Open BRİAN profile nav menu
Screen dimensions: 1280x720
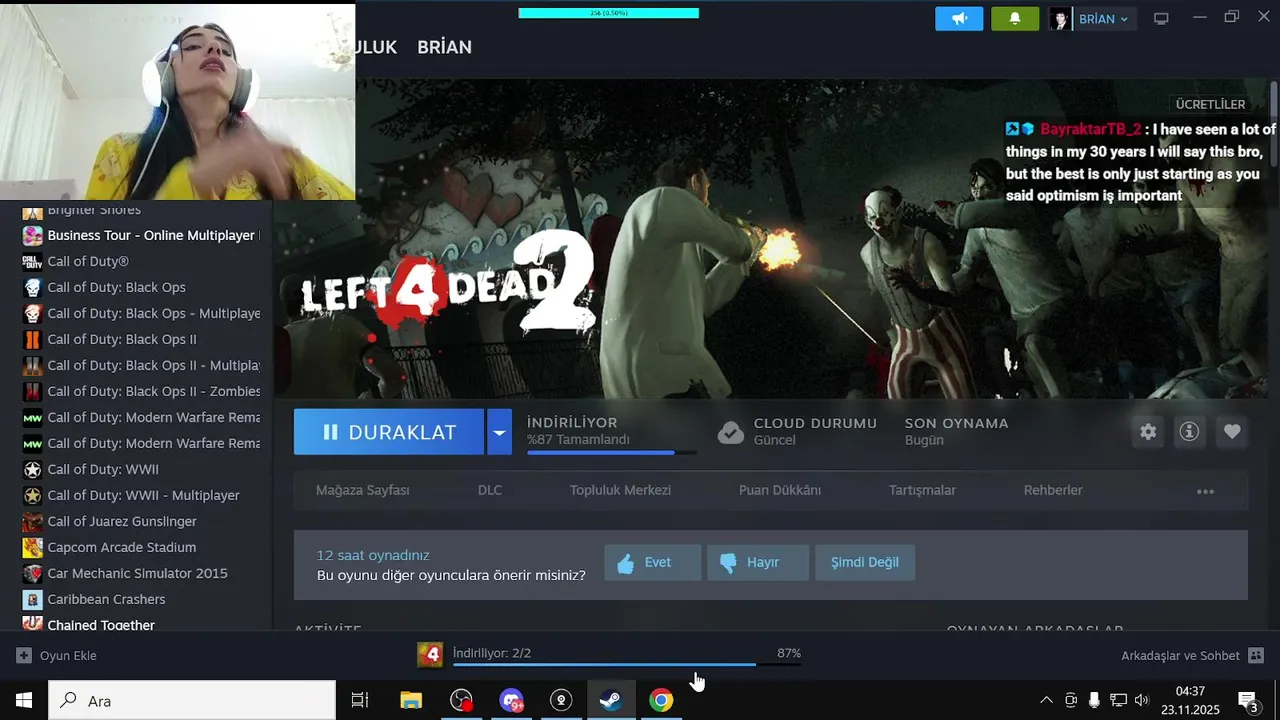click(444, 47)
